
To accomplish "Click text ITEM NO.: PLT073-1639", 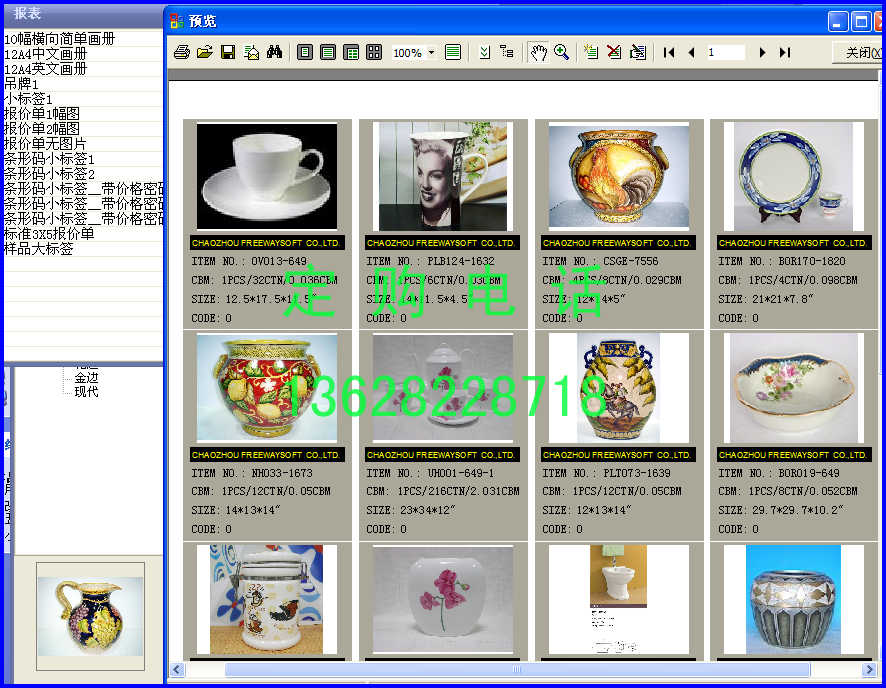I will (606, 473).
